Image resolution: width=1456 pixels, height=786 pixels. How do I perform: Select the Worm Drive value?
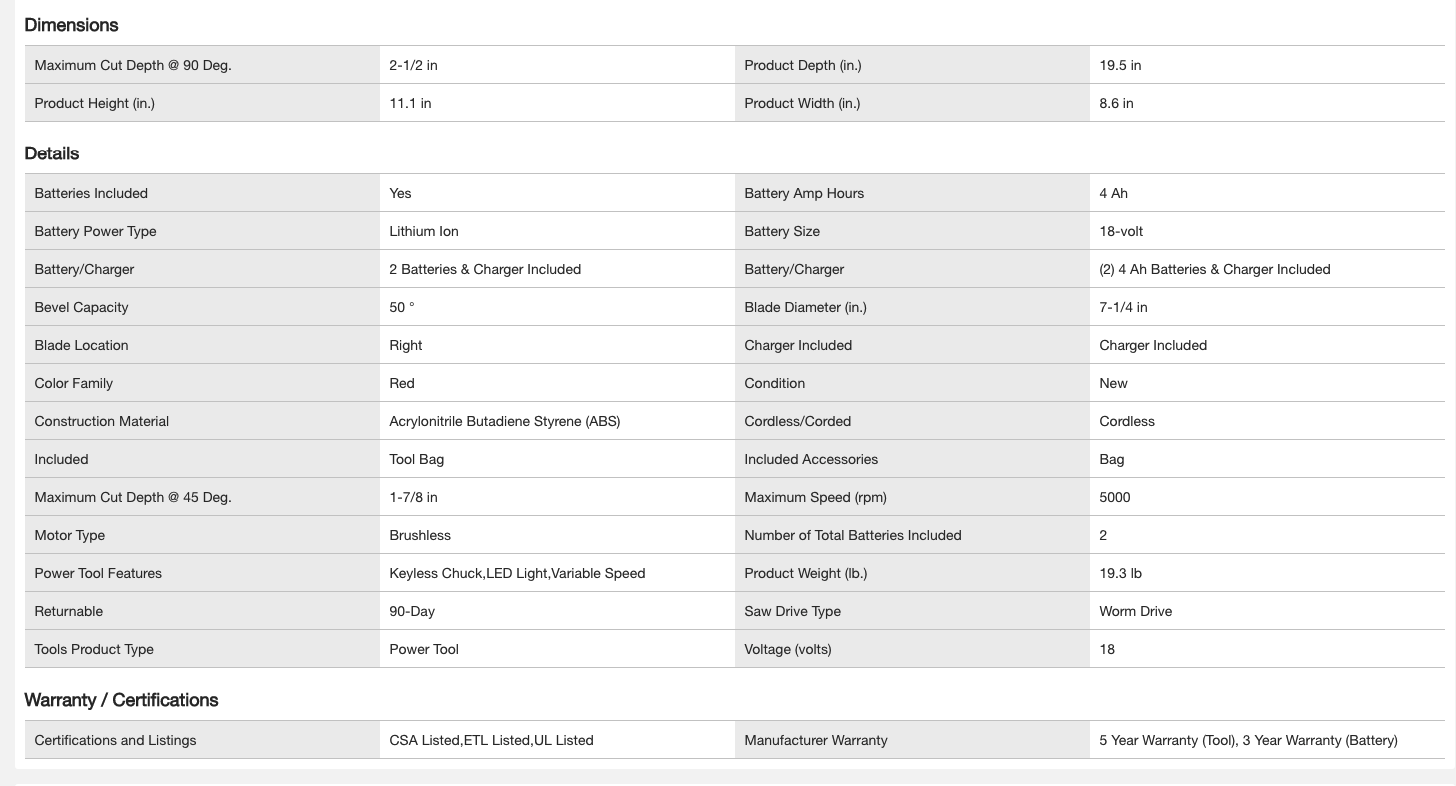click(1135, 611)
